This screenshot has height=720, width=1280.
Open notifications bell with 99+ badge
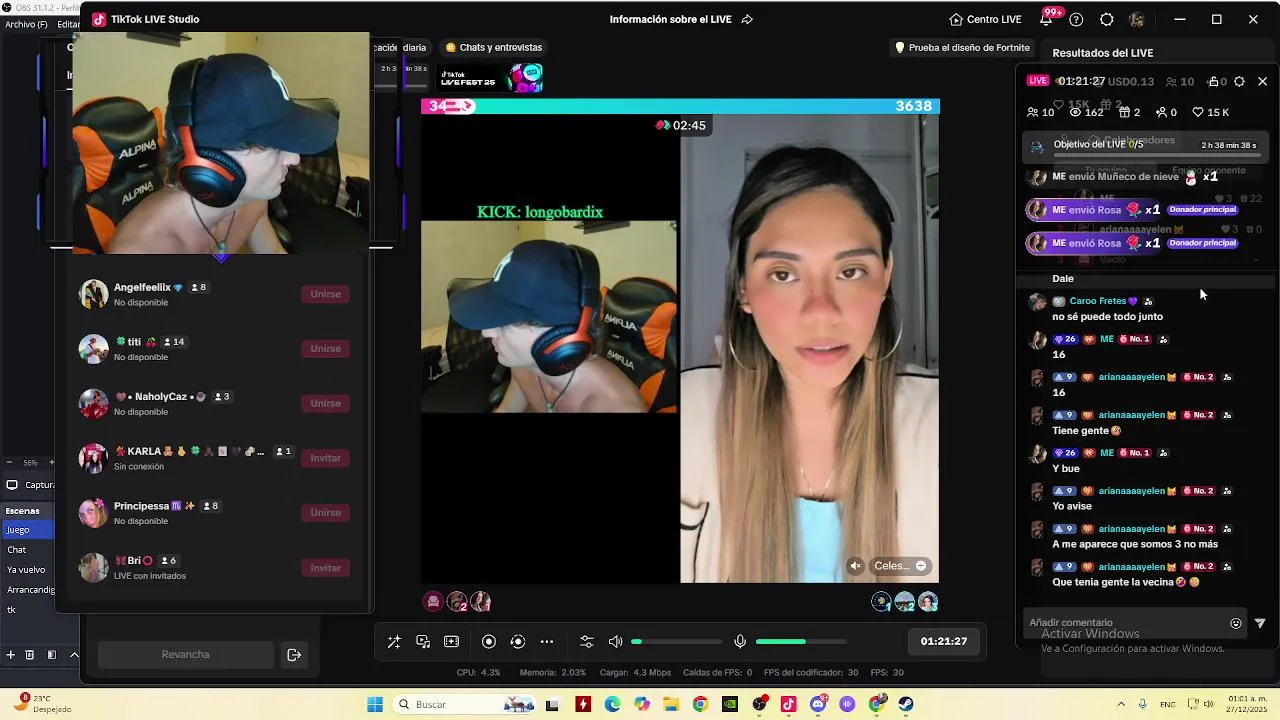point(1046,19)
